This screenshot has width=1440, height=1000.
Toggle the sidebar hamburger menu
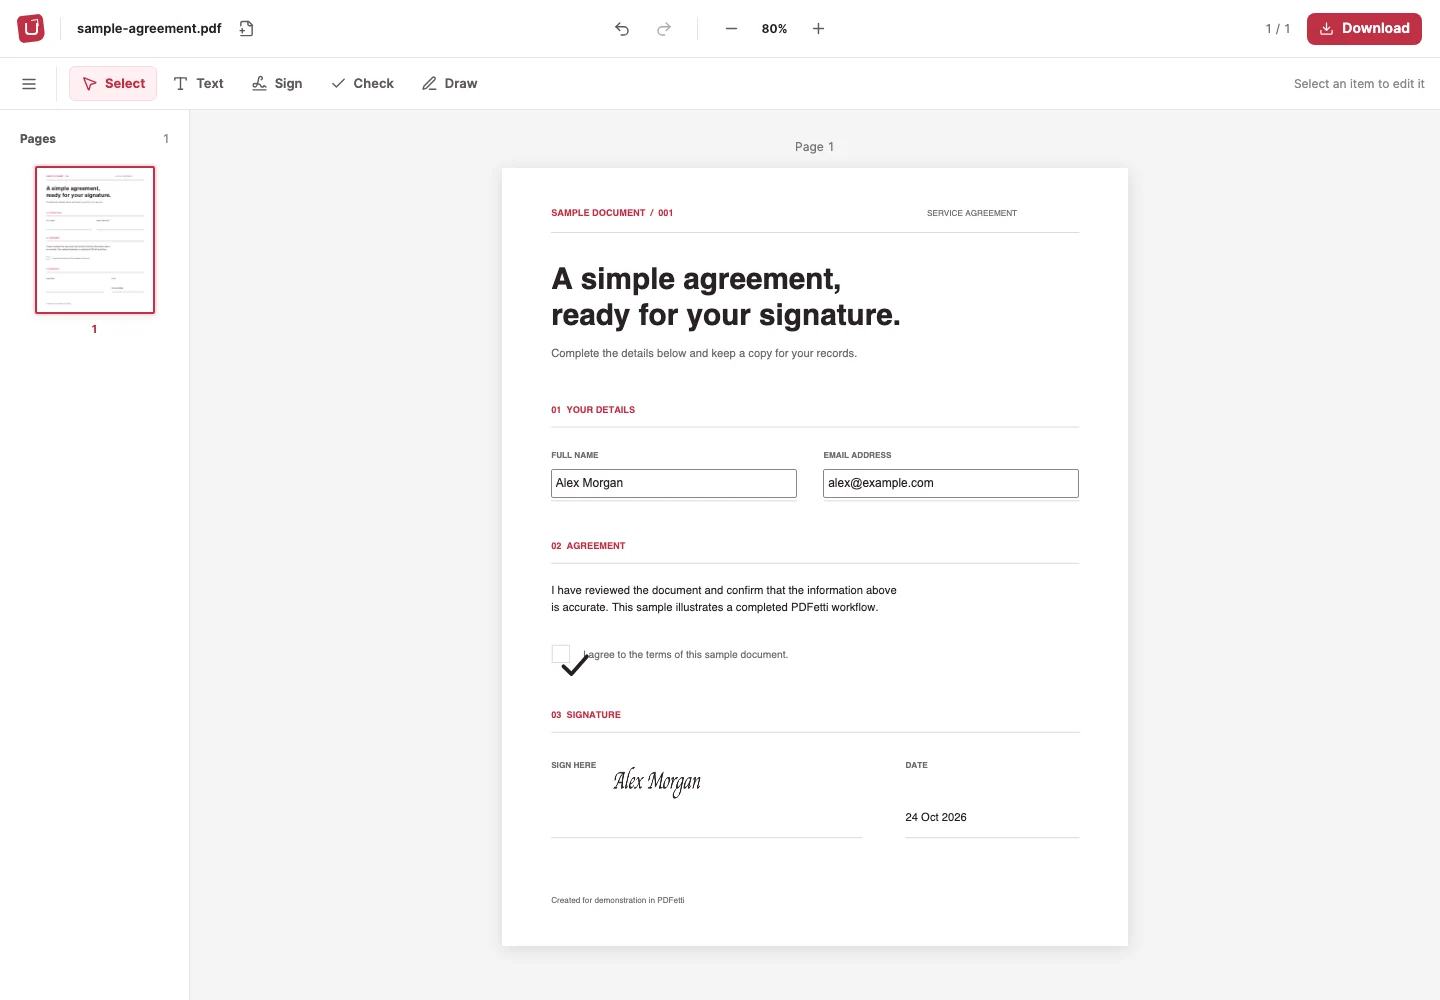[x=29, y=84]
